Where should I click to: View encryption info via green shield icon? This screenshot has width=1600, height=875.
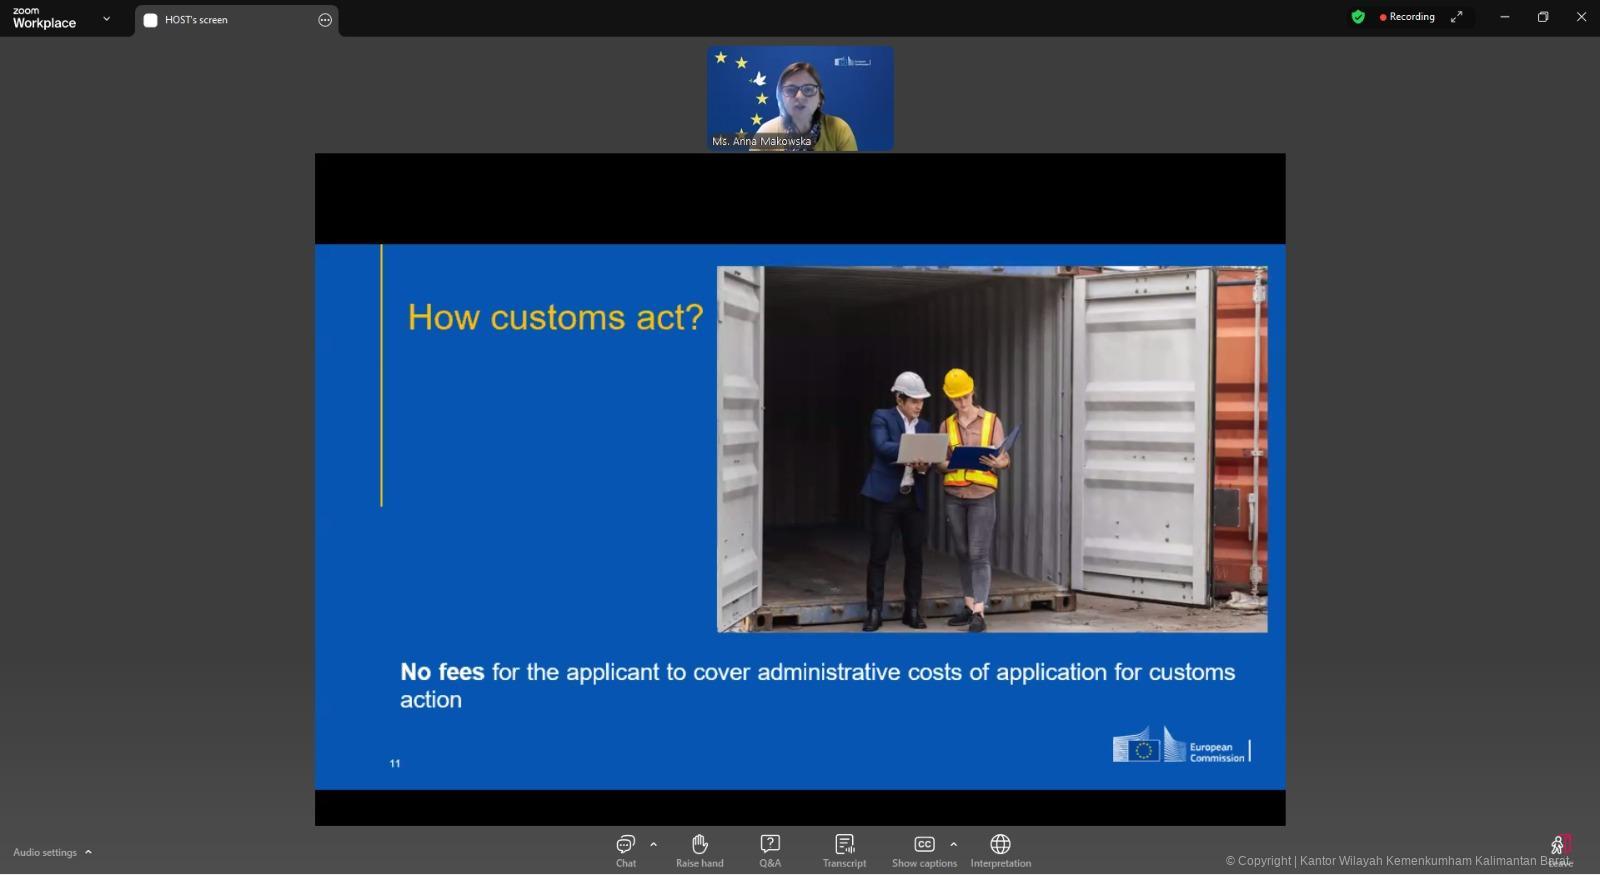tap(1357, 17)
